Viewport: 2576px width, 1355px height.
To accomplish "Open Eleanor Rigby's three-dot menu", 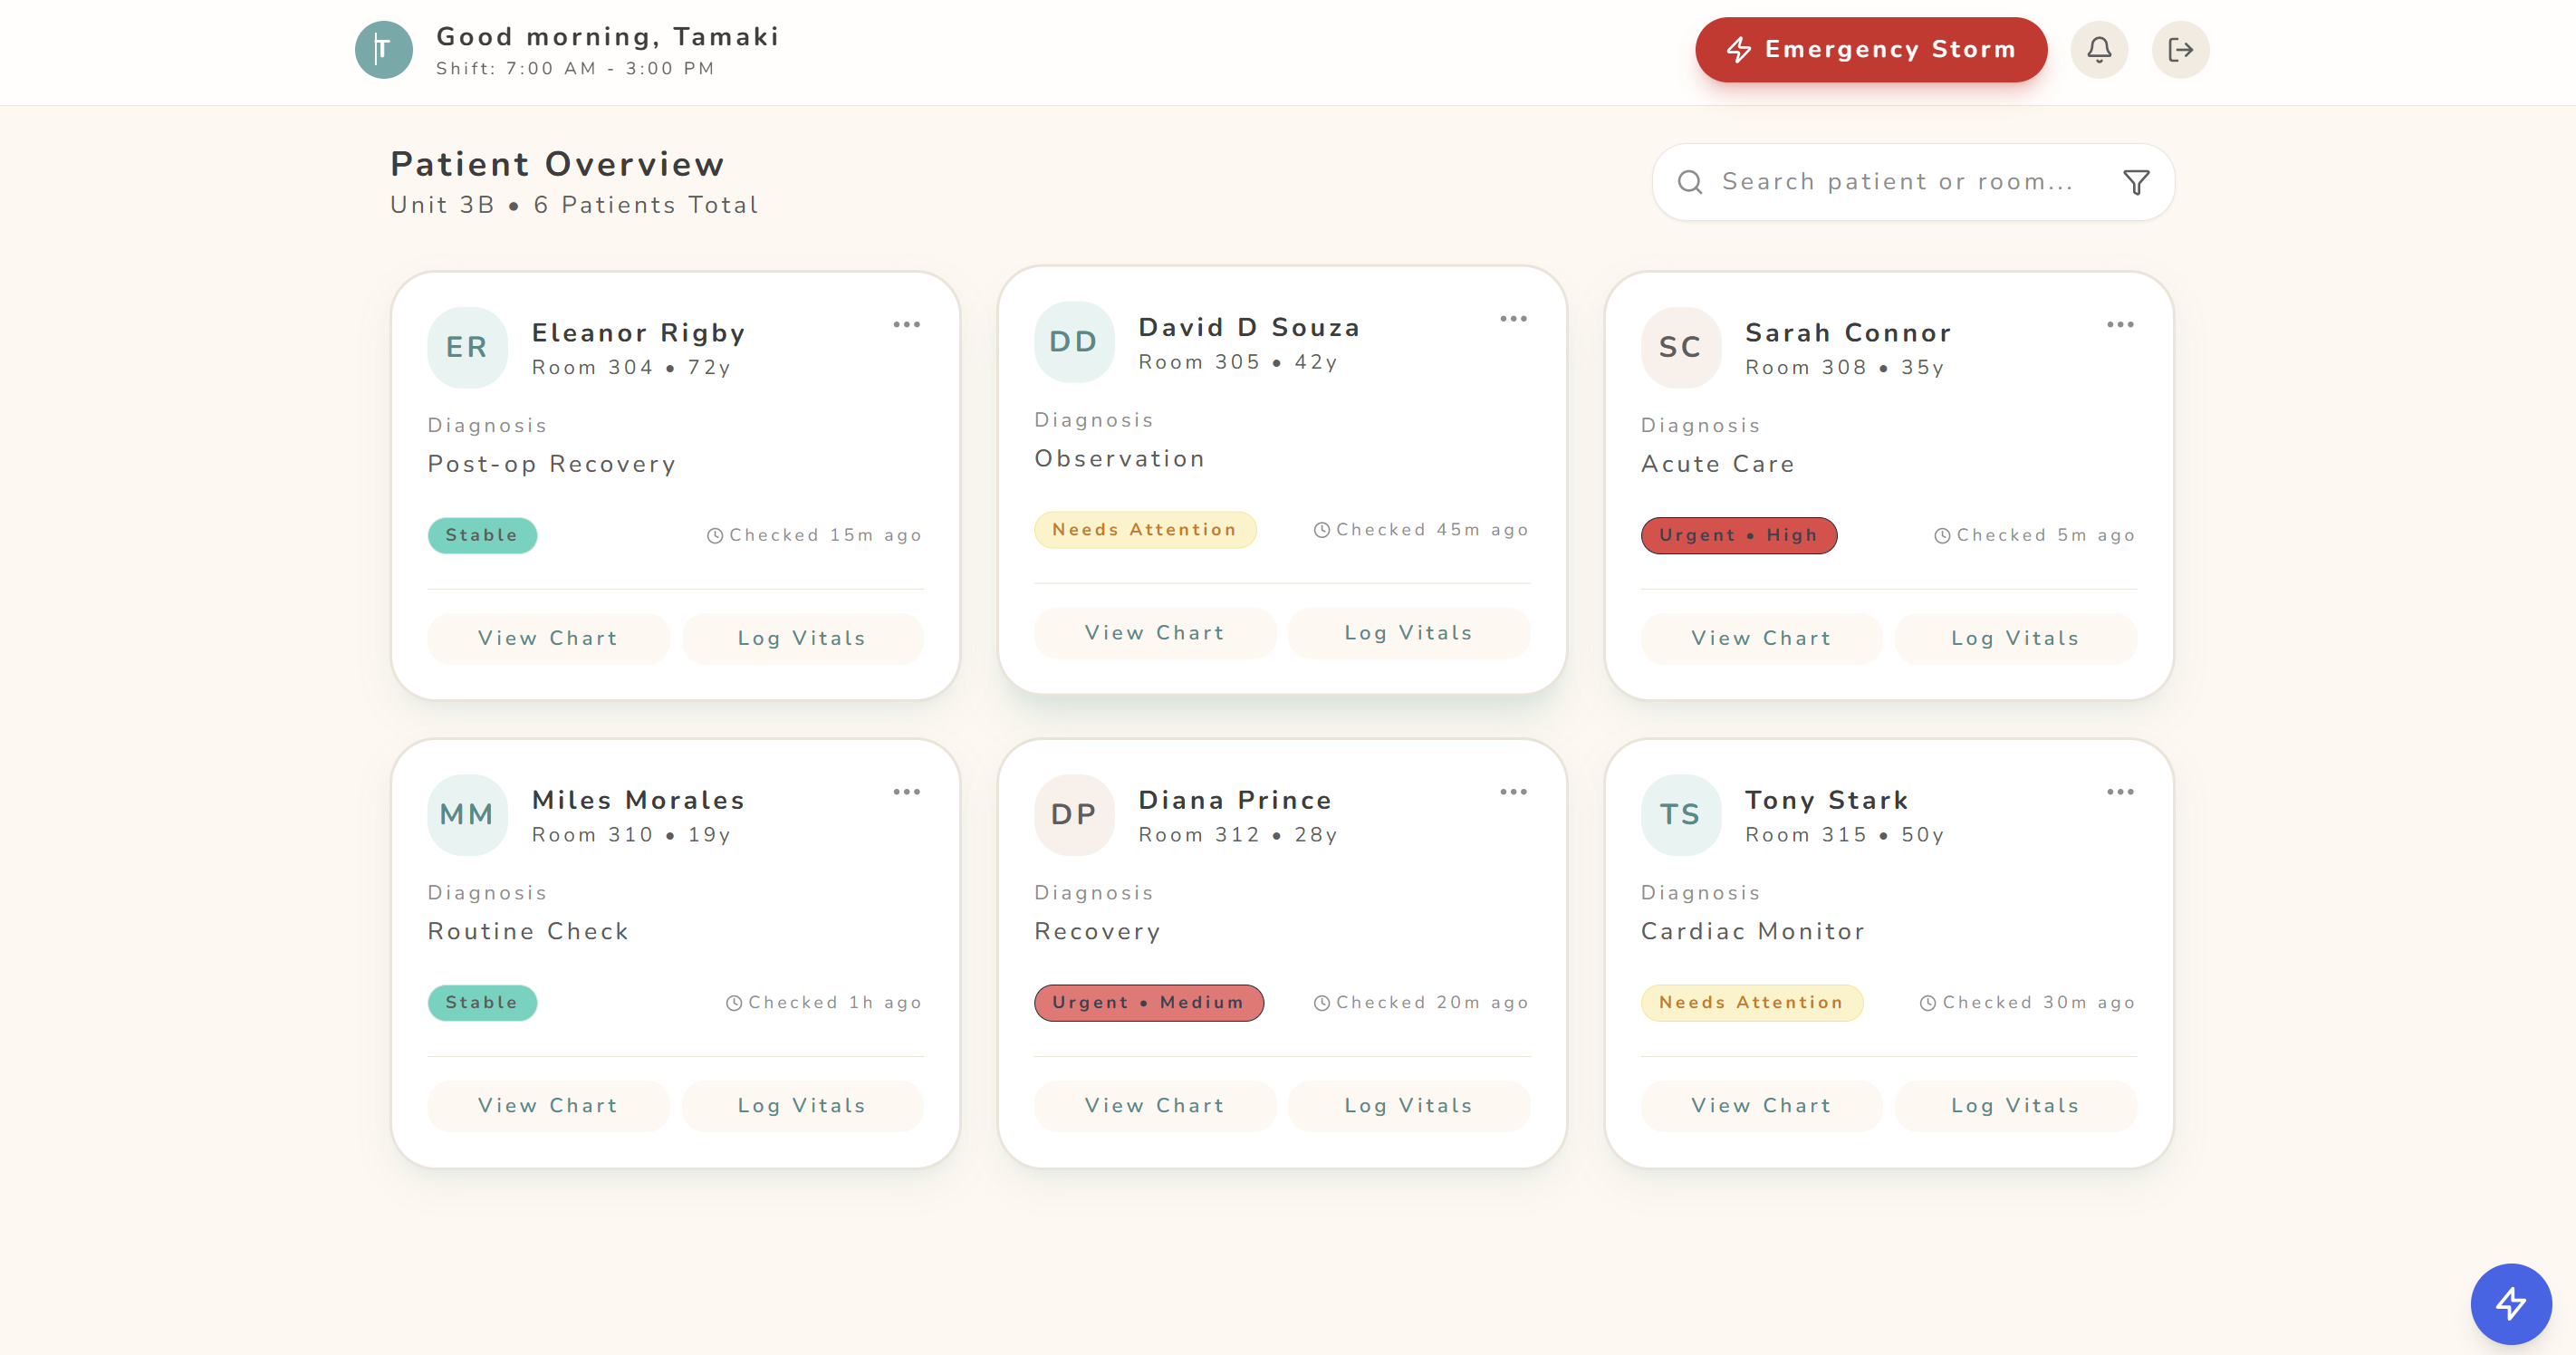I will point(906,325).
